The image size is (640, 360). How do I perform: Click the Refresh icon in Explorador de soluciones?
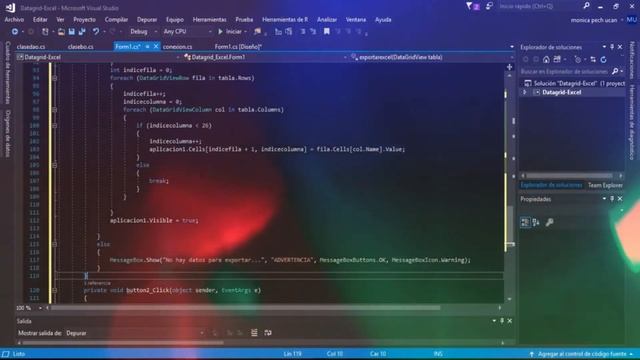[603, 60]
